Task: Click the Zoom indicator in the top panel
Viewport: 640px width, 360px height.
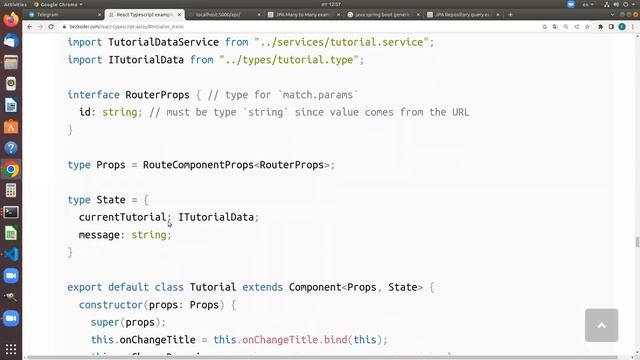Action: tap(571, 4)
